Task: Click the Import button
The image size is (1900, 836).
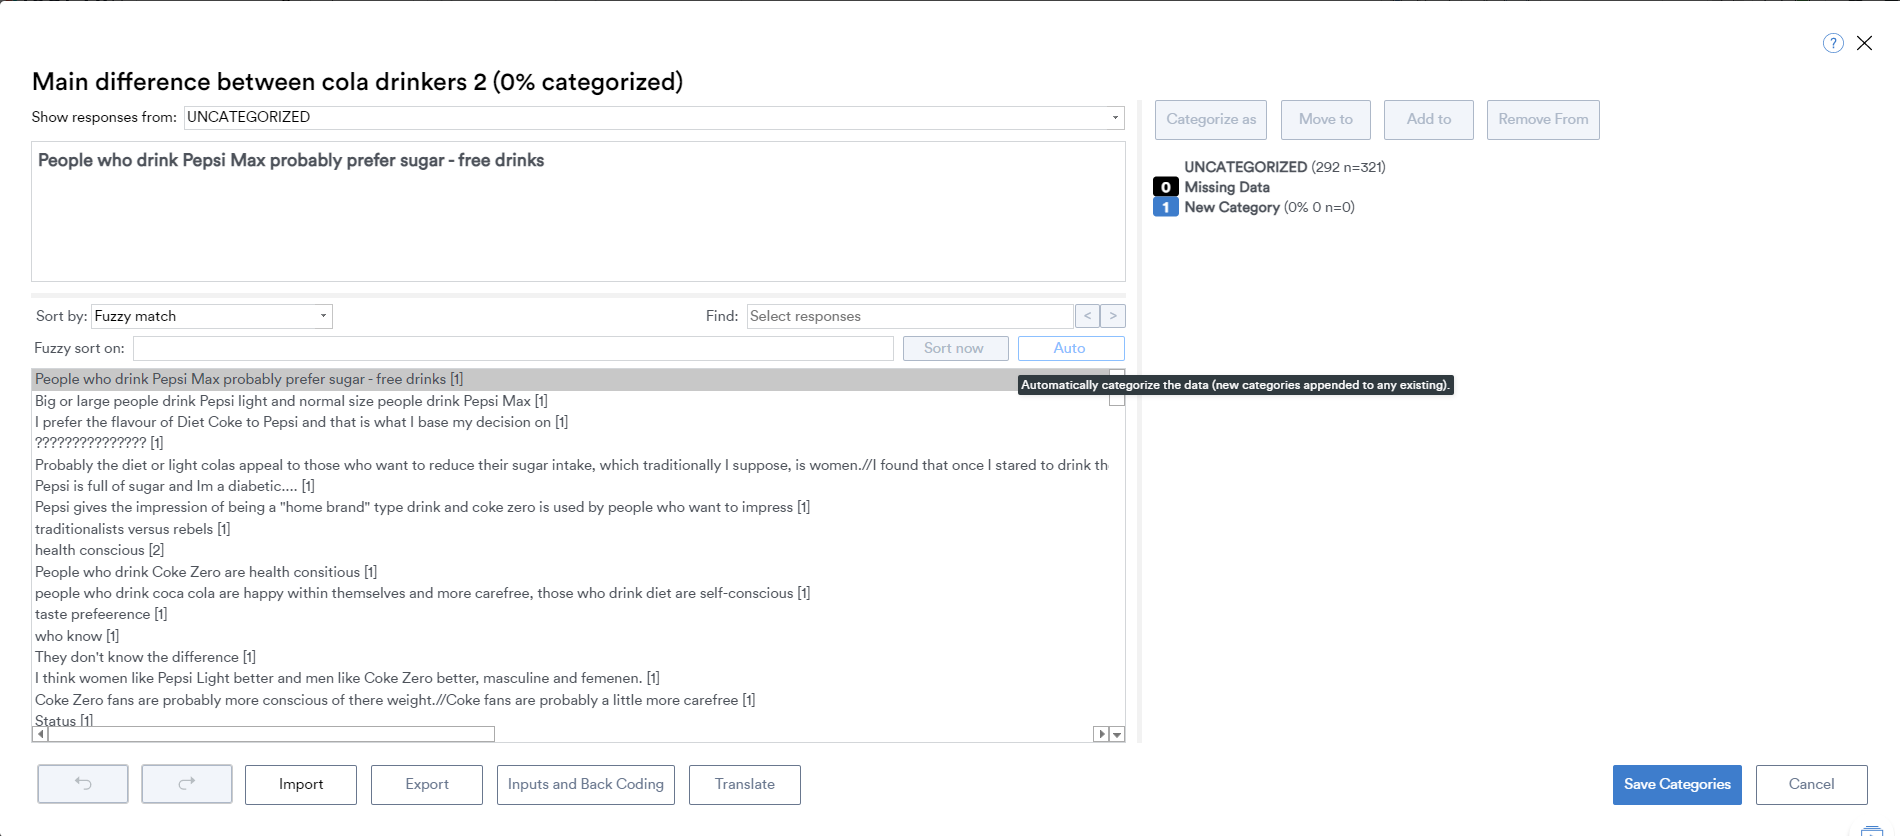Action: [x=301, y=784]
